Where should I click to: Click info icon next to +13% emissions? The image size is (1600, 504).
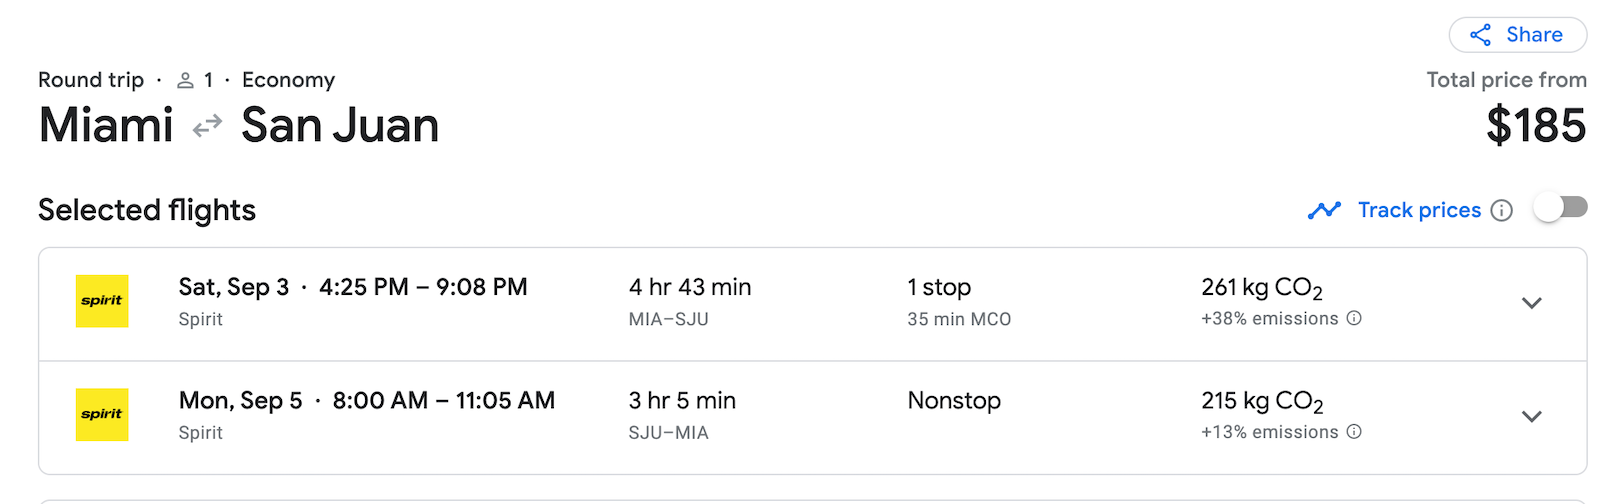pos(1354,432)
